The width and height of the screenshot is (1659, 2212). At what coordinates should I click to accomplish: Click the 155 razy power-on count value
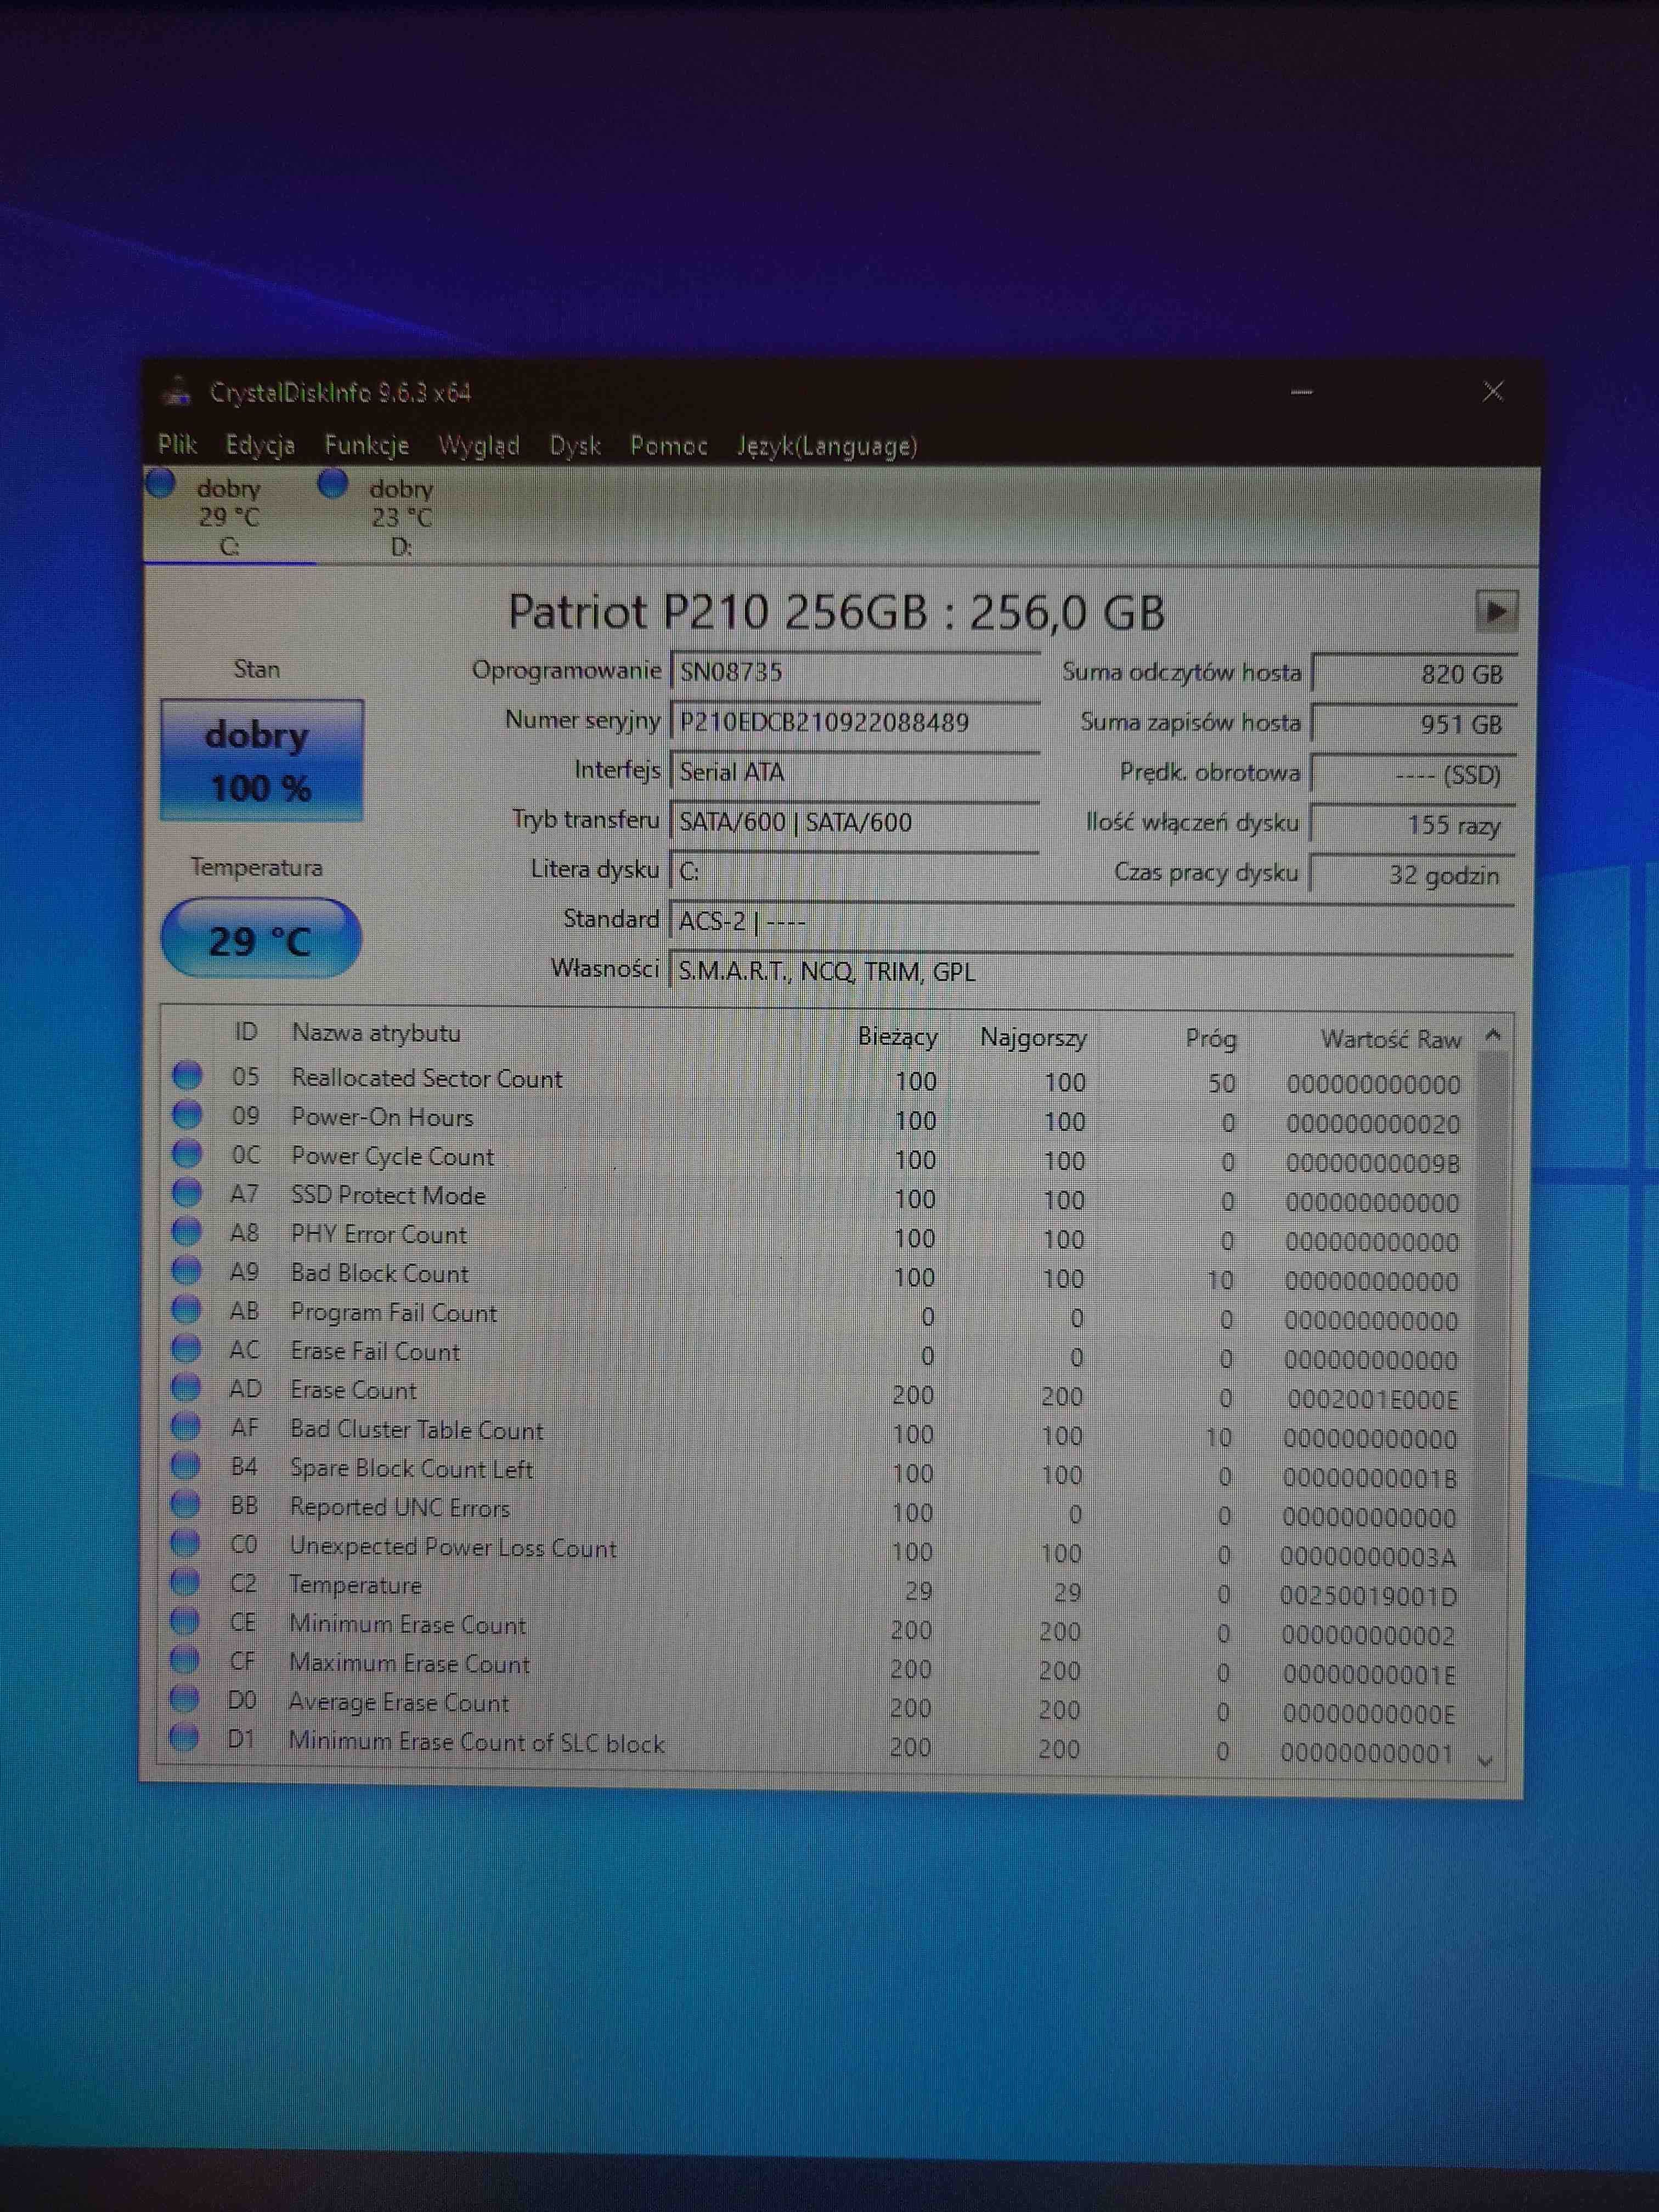pyautogui.click(x=1413, y=825)
